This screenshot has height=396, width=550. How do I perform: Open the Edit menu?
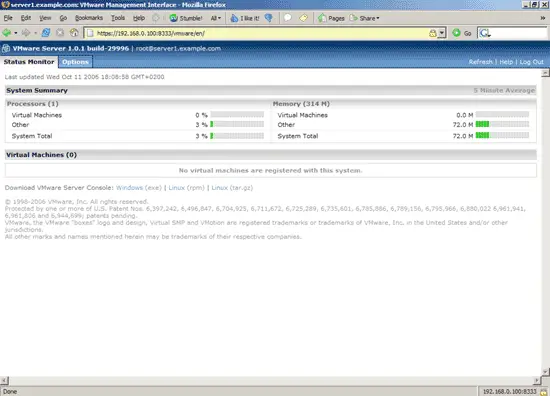[26, 18]
